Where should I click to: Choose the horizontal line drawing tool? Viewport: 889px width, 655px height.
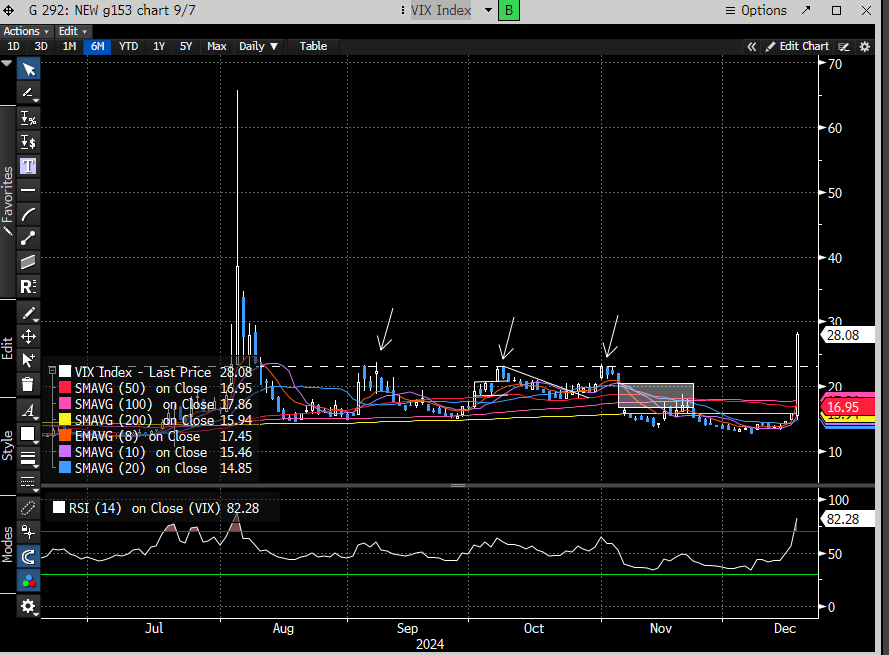tap(29, 189)
